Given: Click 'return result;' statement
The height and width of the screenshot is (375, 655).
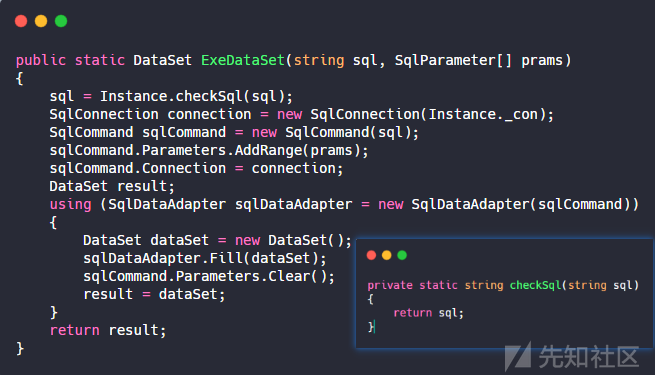Looking at the screenshot, I should (x=108, y=330).
